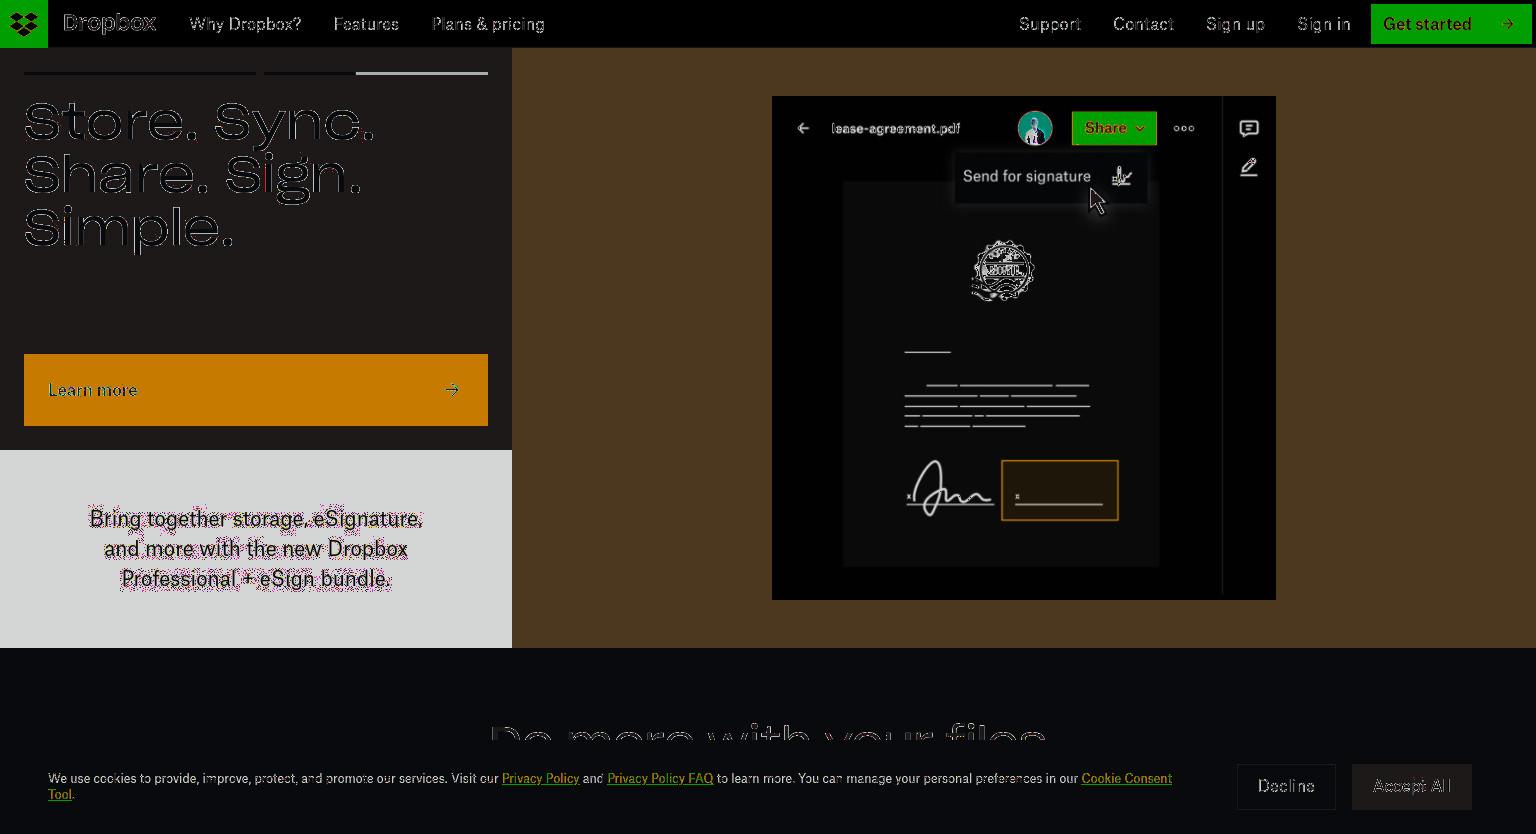Select the first carousel progress bar
1536x834 pixels.
click(140, 73)
